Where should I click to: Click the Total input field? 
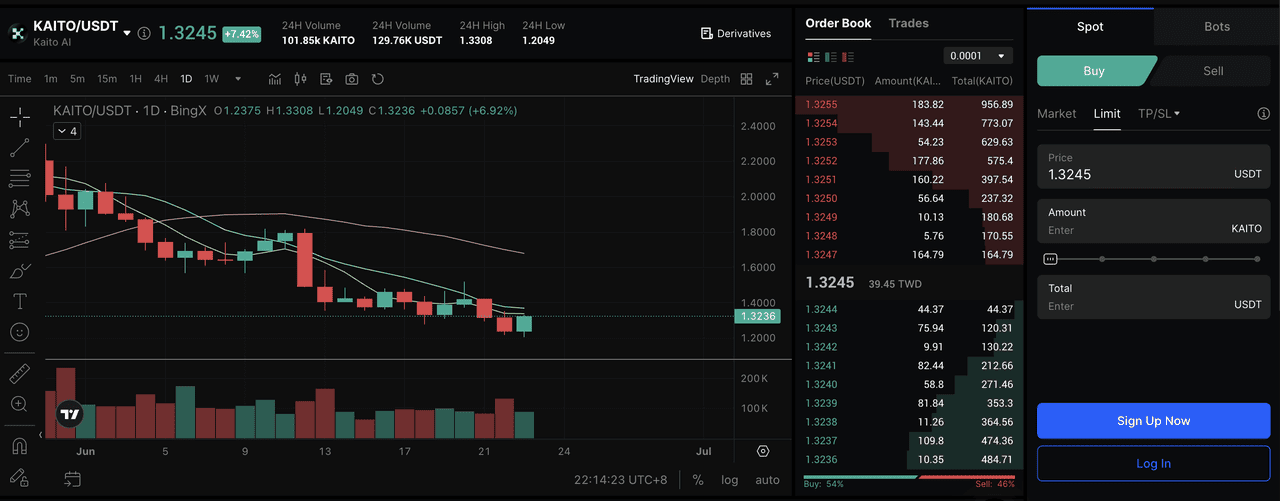click(x=1153, y=297)
